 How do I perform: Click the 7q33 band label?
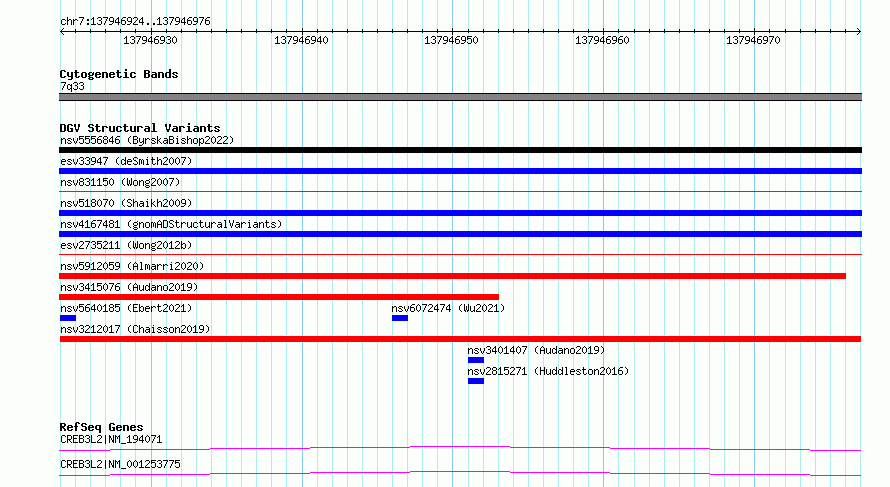pos(72,86)
